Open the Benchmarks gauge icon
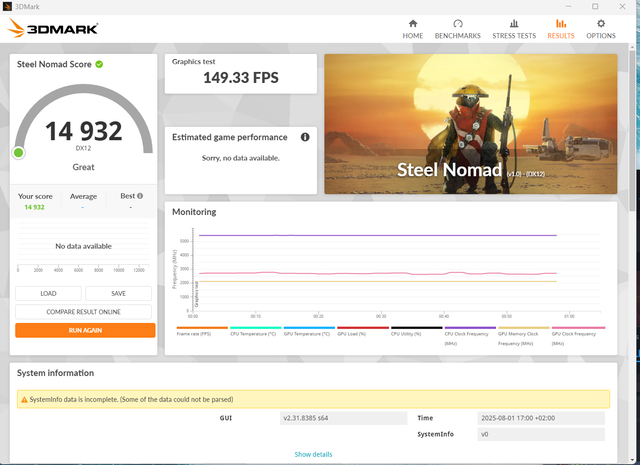The image size is (640, 465). coord(458,24)
